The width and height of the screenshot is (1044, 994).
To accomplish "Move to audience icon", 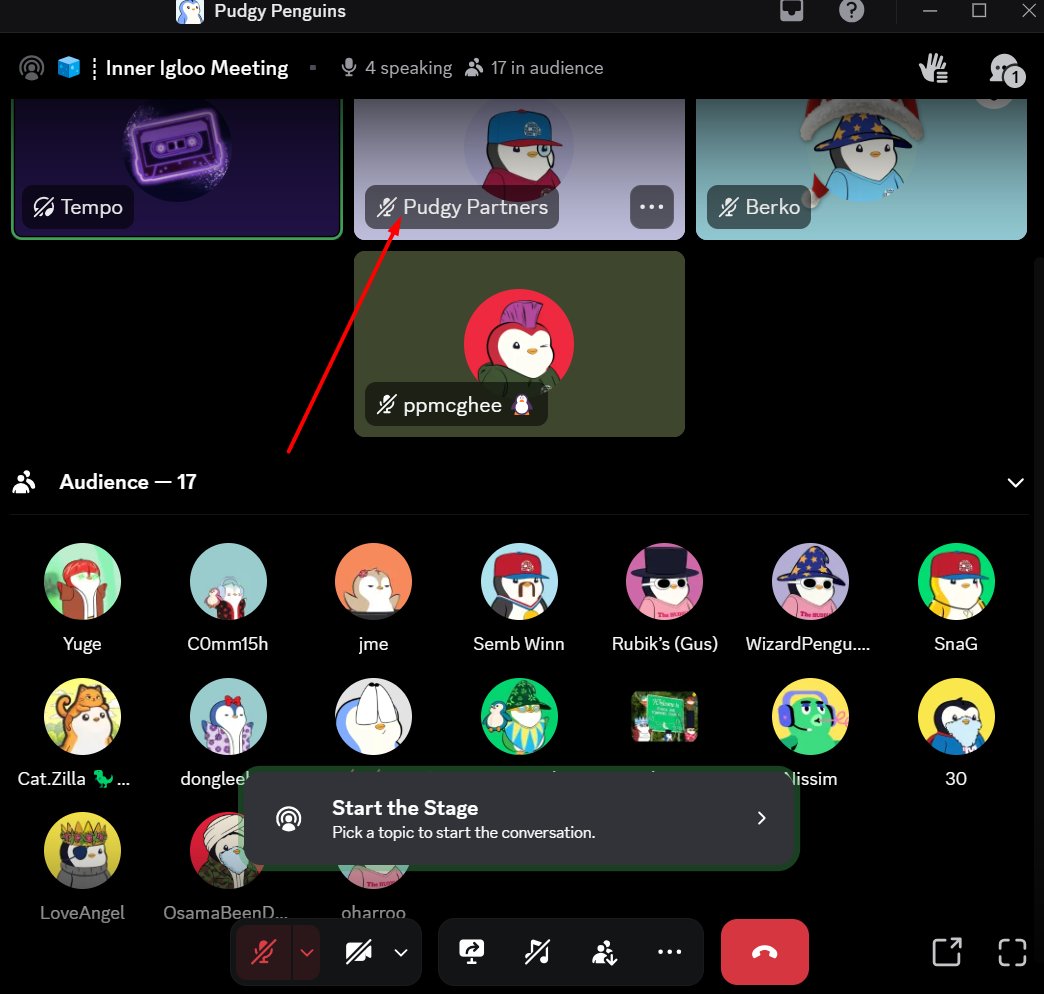I will tap(604, 952).
